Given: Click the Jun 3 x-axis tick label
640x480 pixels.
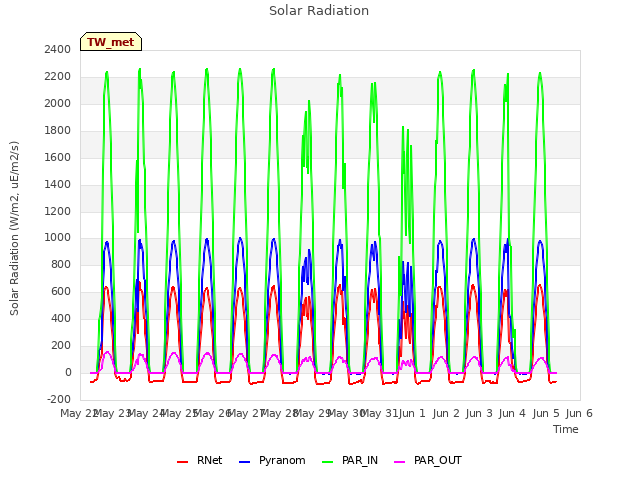Looking at the screenshot, I should click(479, 413).
